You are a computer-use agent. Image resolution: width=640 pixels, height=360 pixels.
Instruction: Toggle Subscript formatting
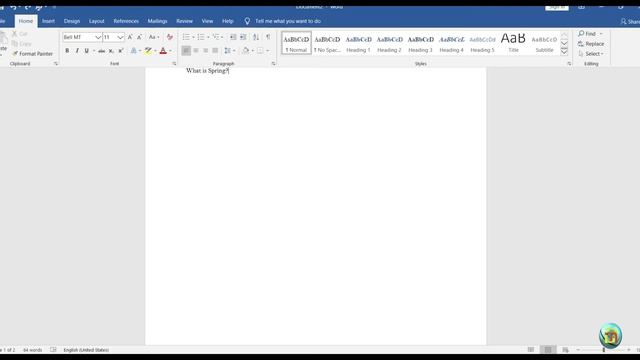pyautogui.click(x=111, y=51)
